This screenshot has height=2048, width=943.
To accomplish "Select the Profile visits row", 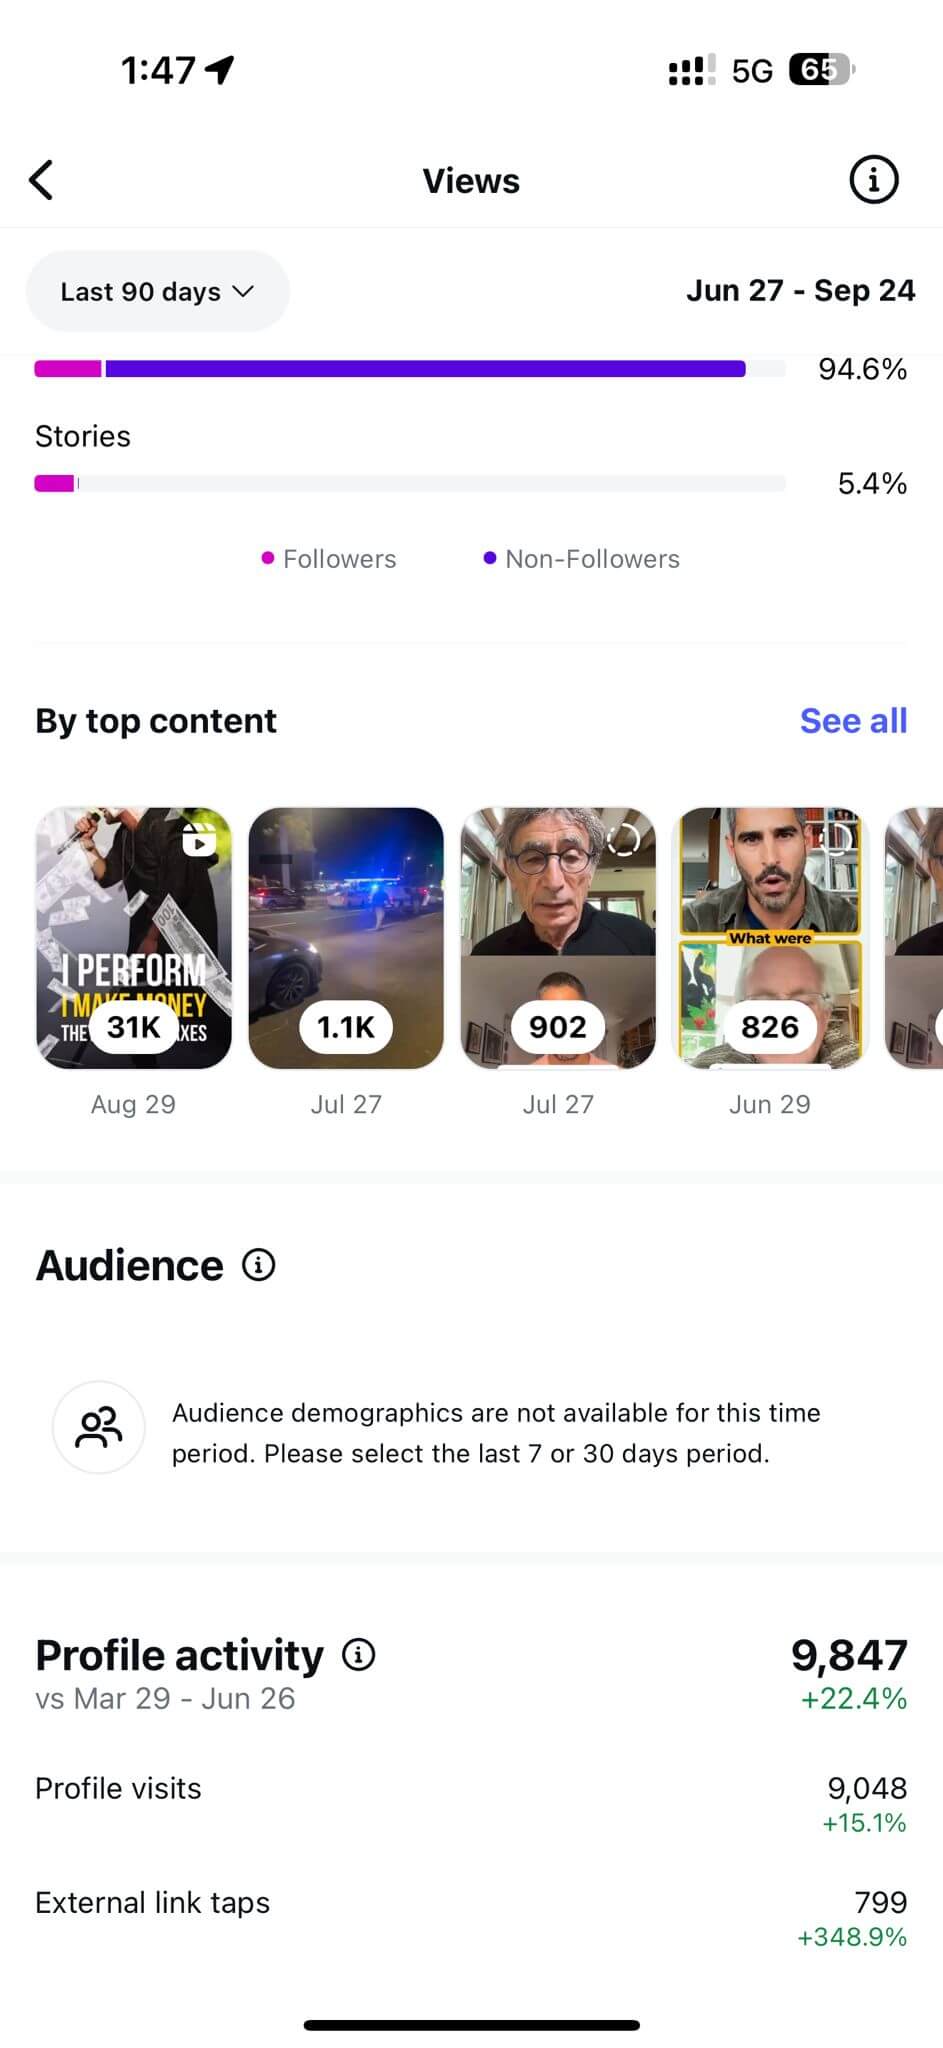I will (471, 1802).
